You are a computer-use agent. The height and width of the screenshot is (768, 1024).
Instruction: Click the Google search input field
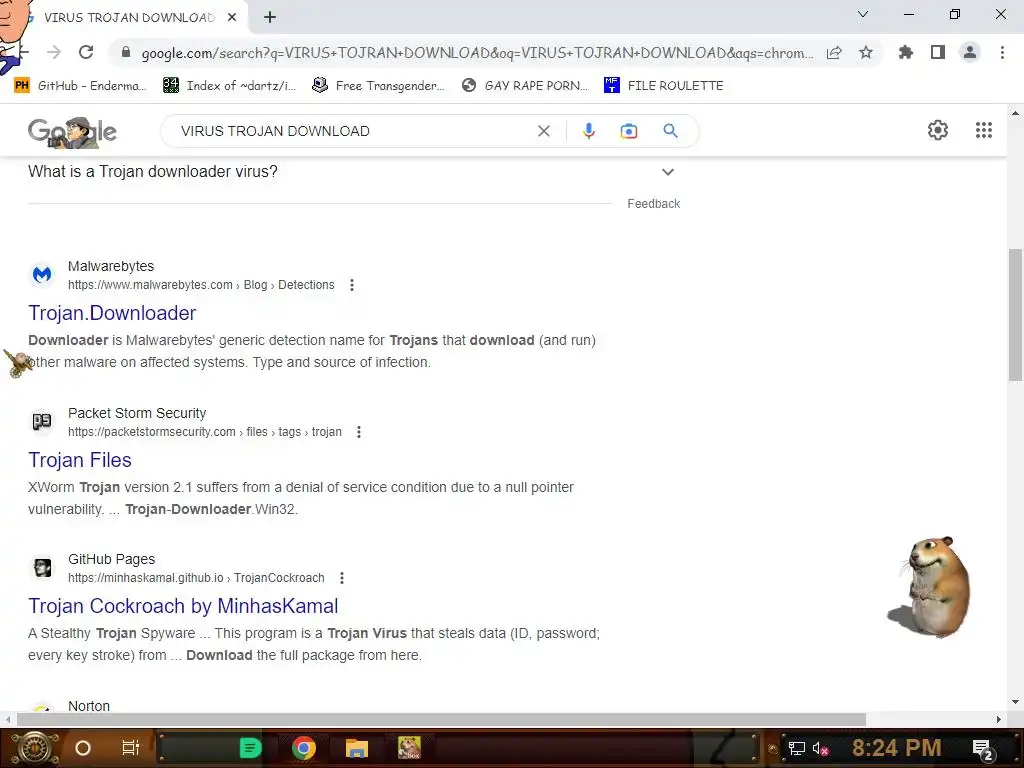353,131
